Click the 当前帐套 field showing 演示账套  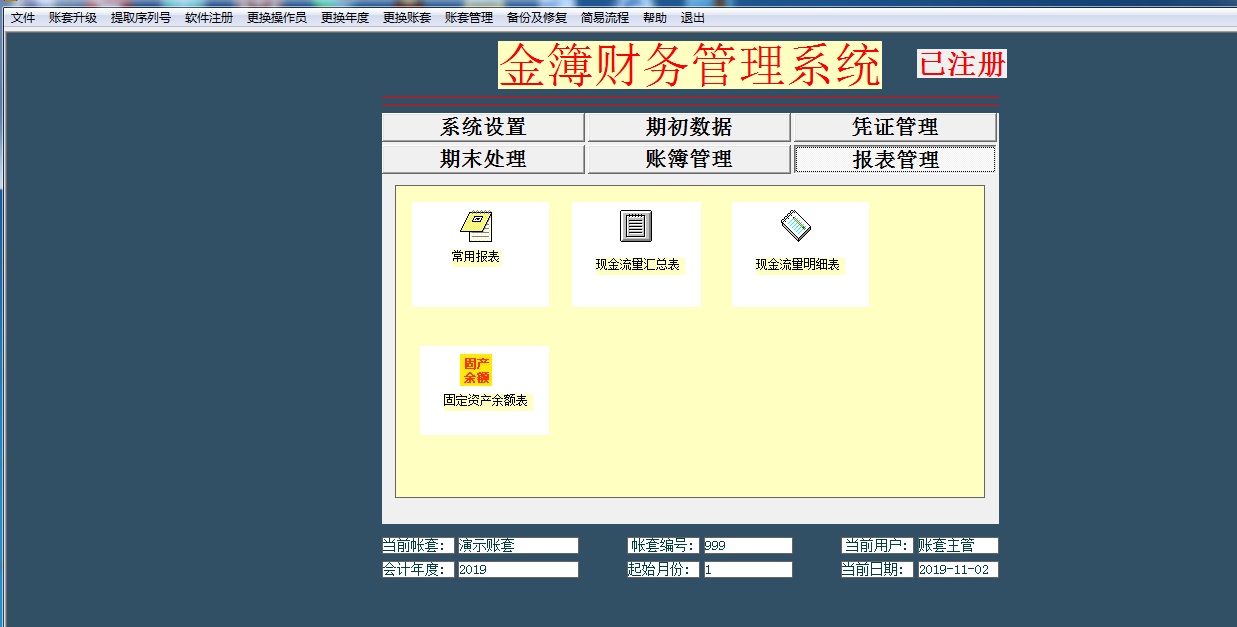(x=517, y=546)
